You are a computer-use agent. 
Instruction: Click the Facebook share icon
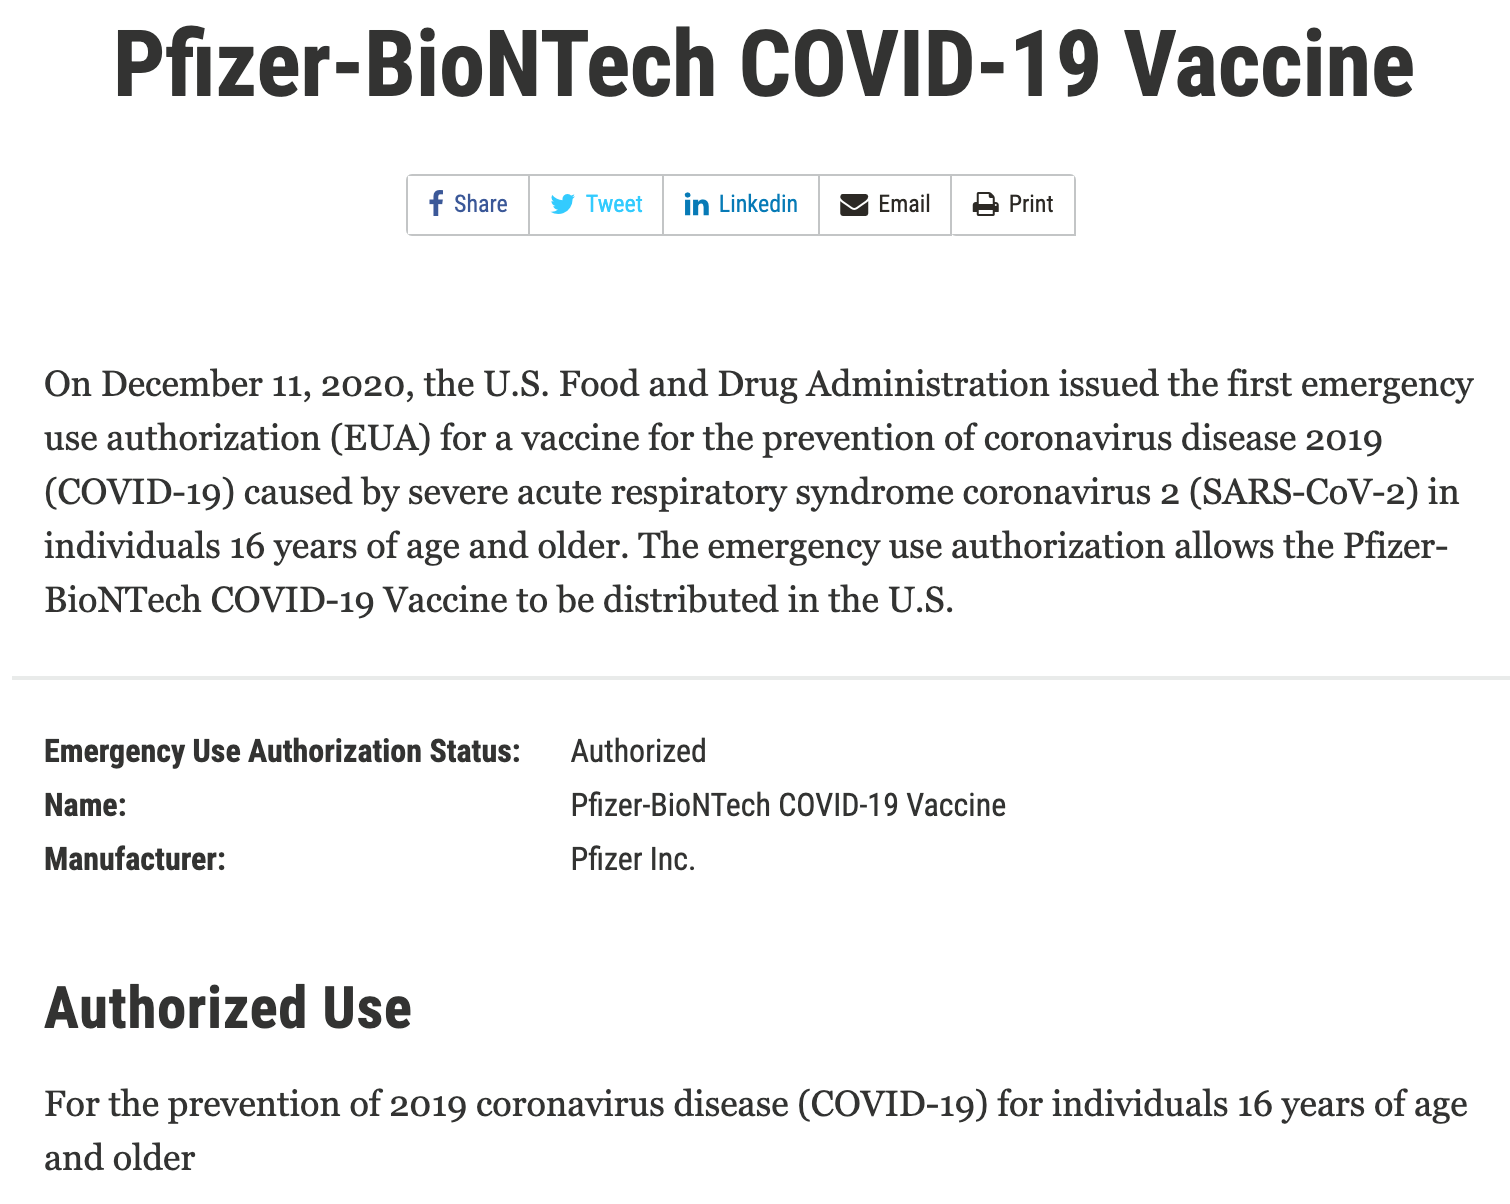[x=436, y=204]
